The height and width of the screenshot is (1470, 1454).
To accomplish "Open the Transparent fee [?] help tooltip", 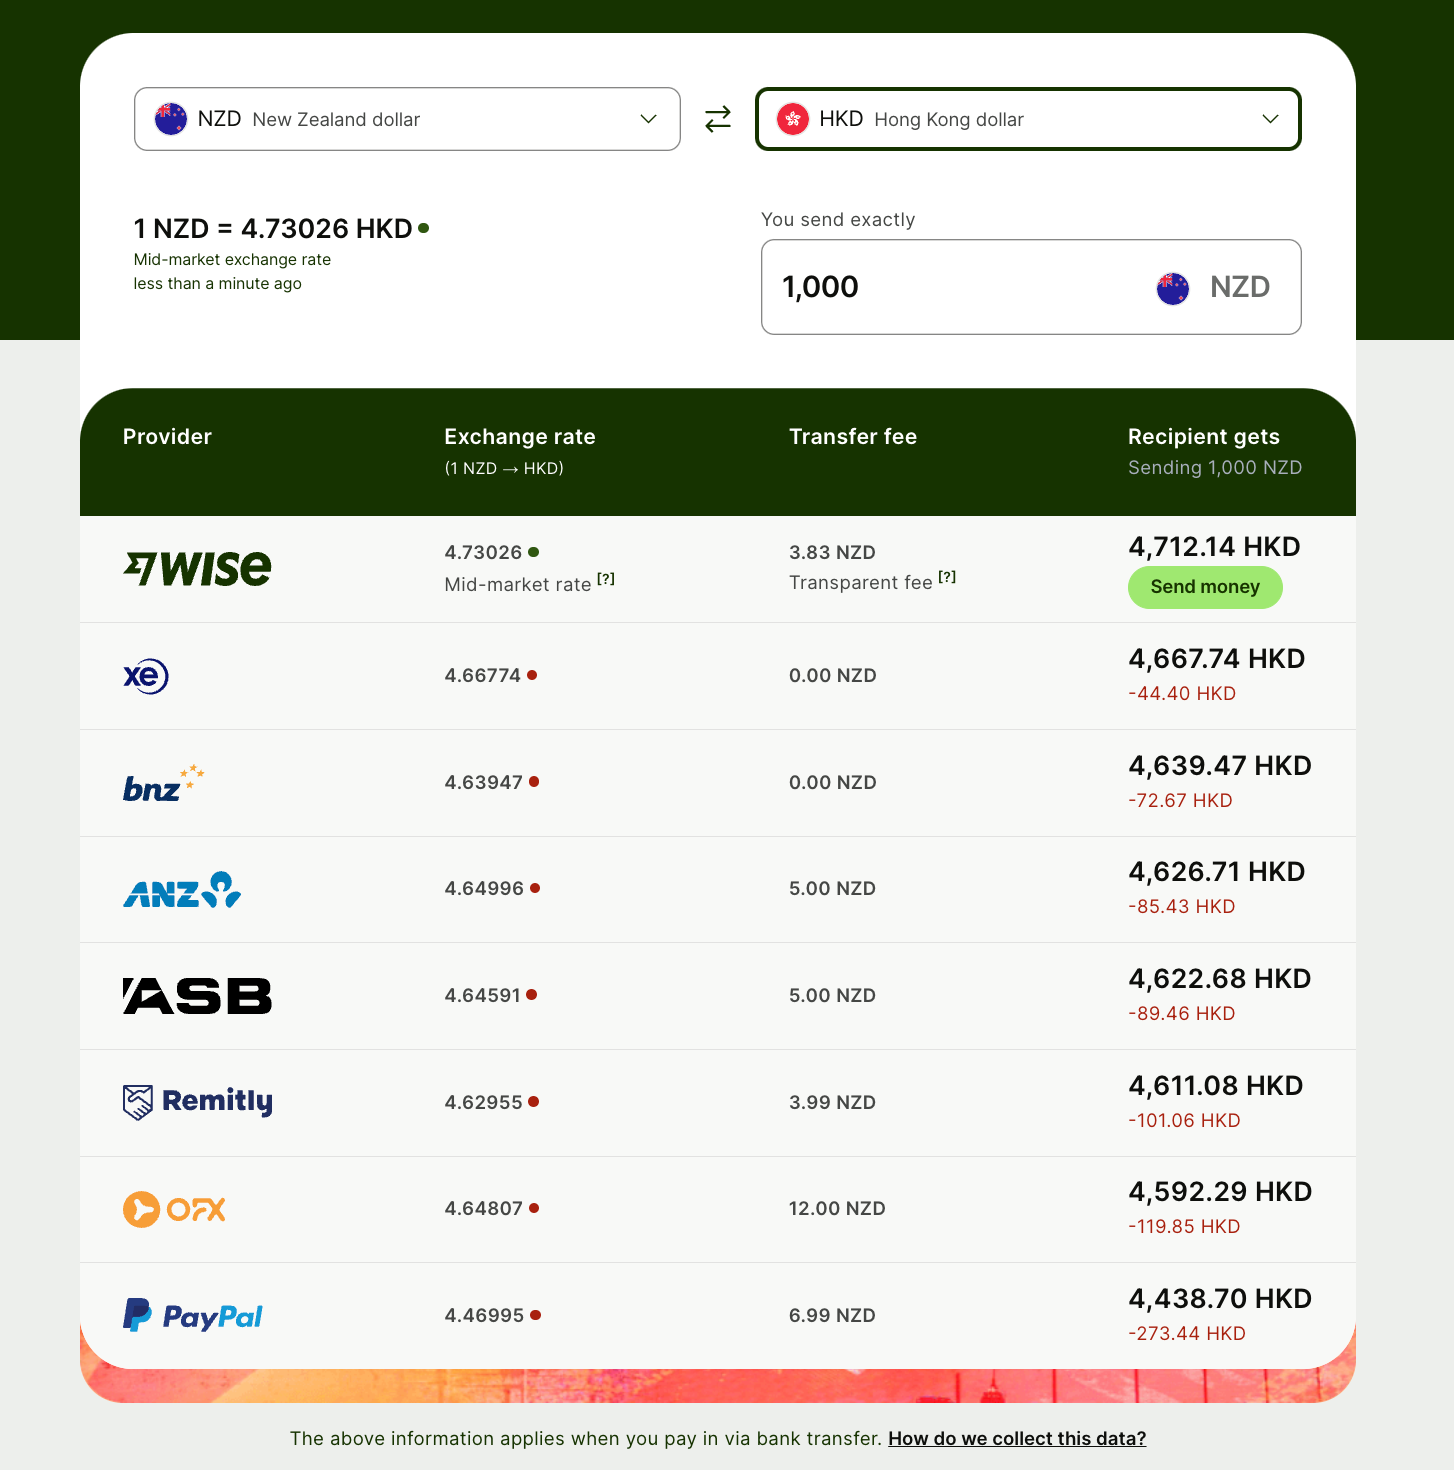I will click(947, 577).
